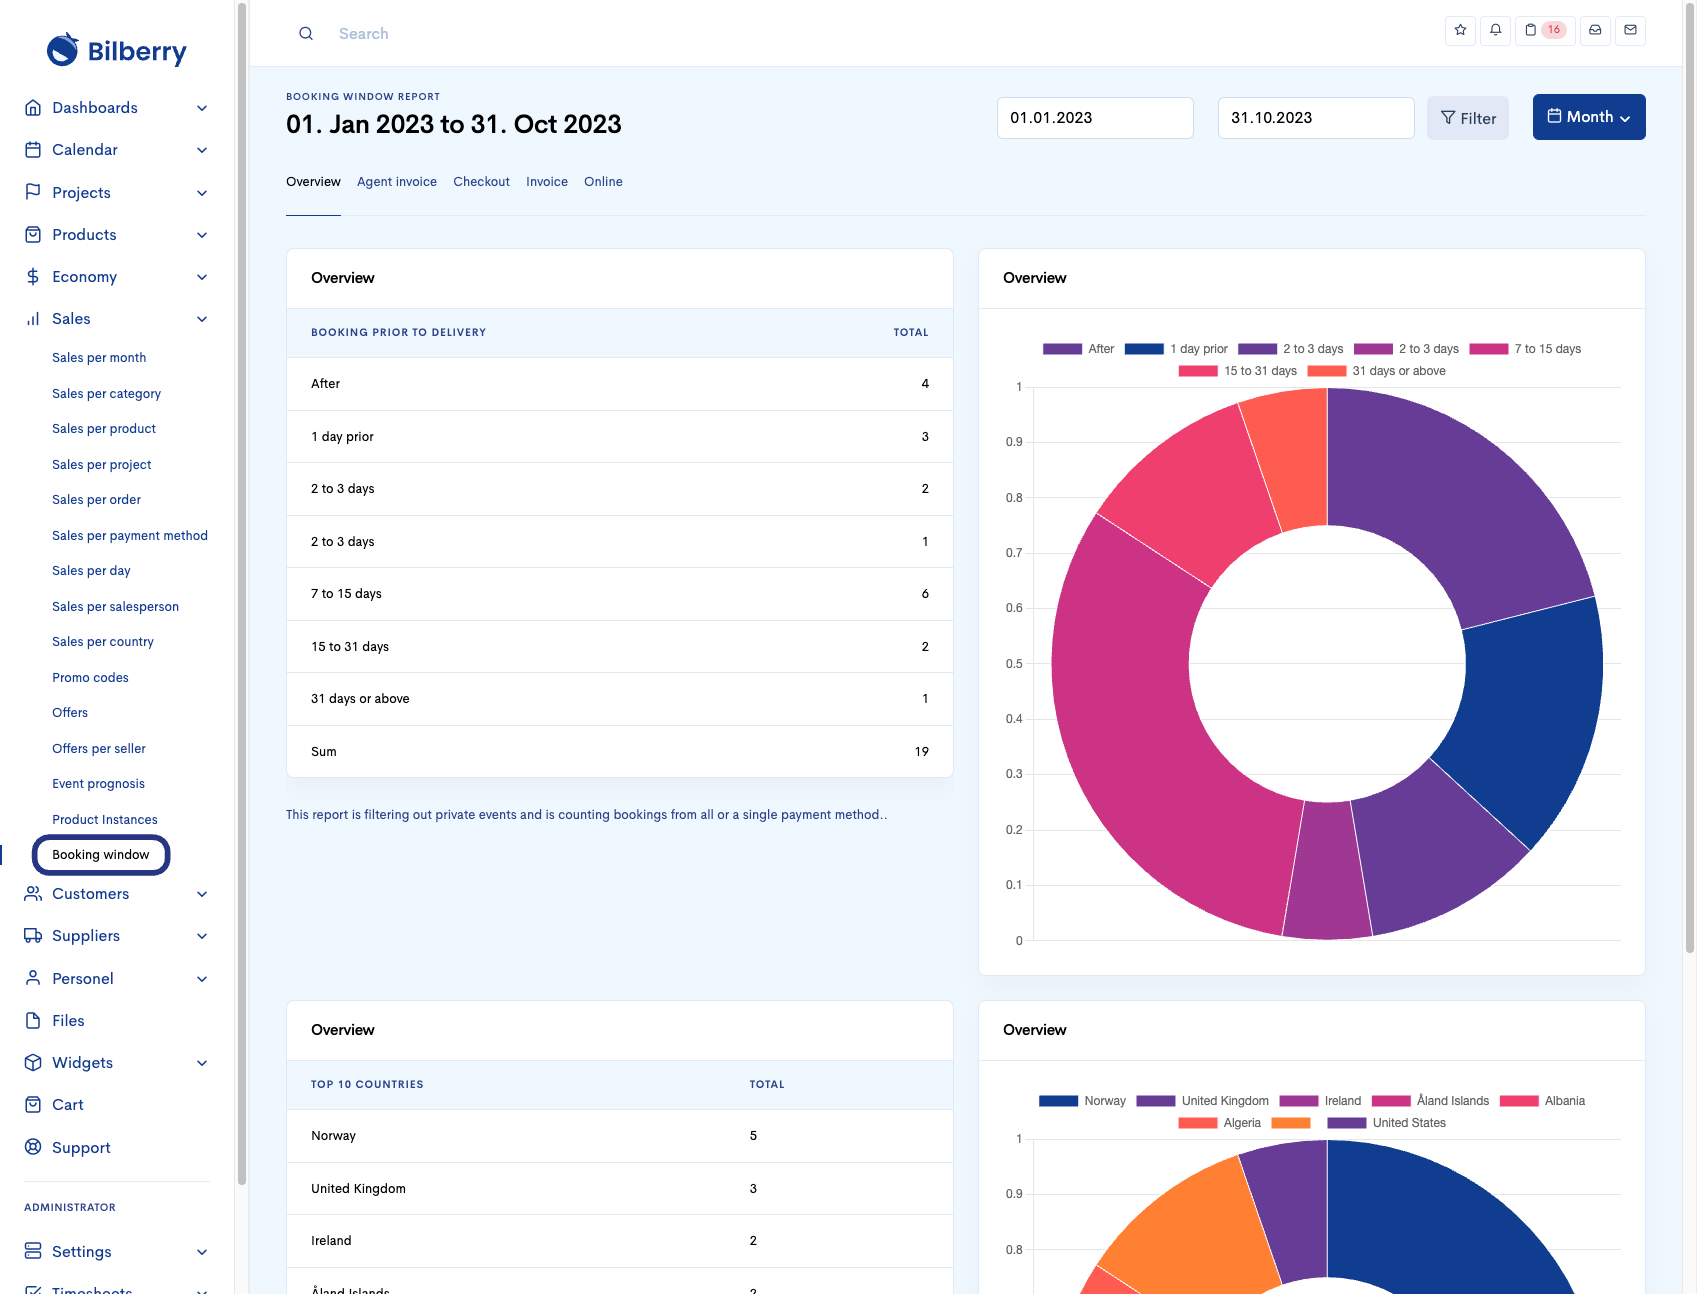Click the Customers people icon
1697x1294 pixels.
(x=33, y=894)
